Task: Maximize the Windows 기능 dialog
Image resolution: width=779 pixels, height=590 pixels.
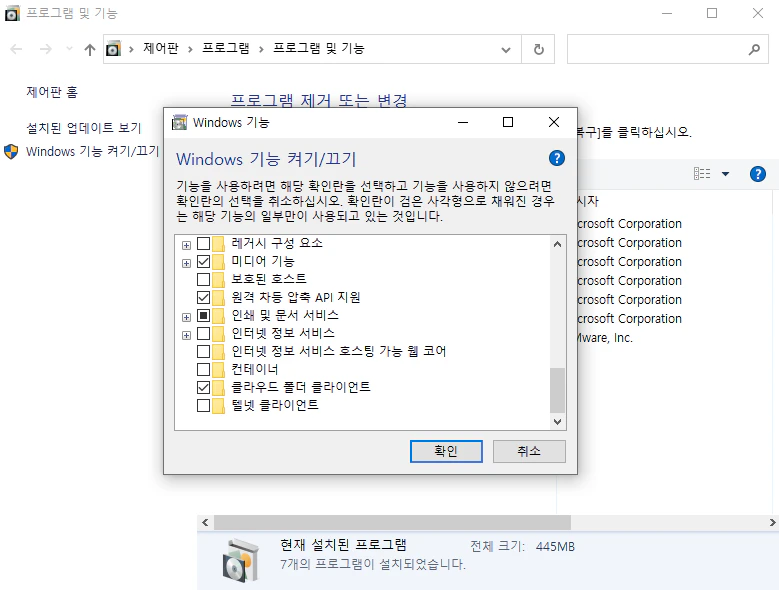Action: 508,122
